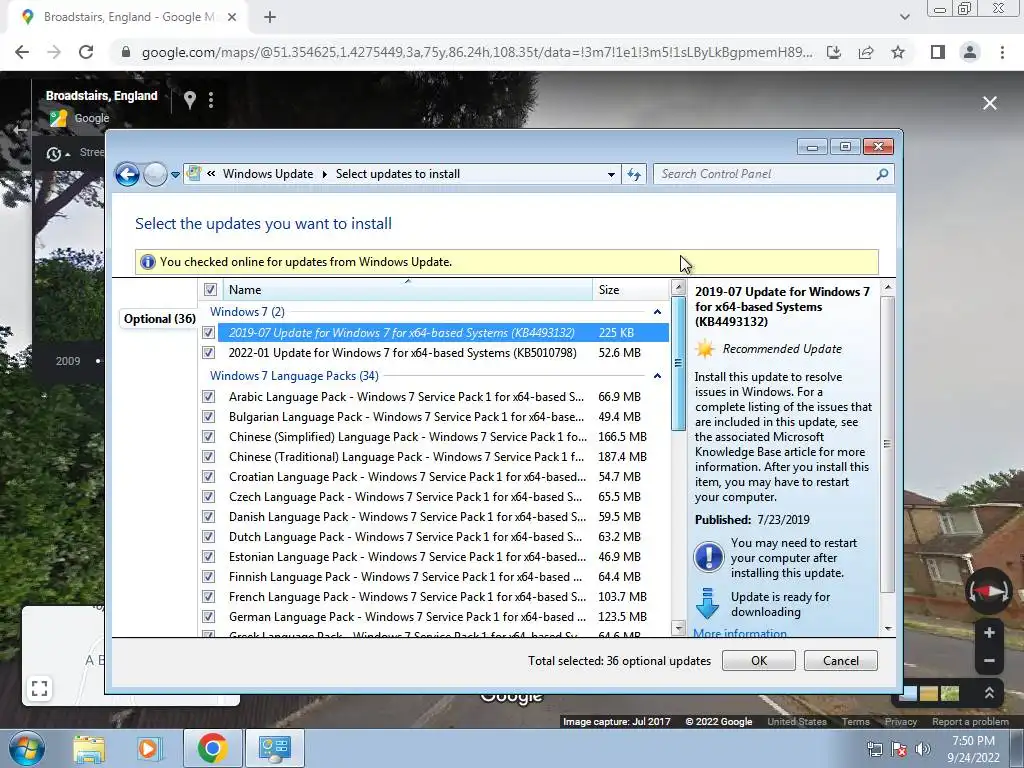The image size is (1024, 768).
Task: Click the refresh icon beside the address bar
Action: pos(634,174)
